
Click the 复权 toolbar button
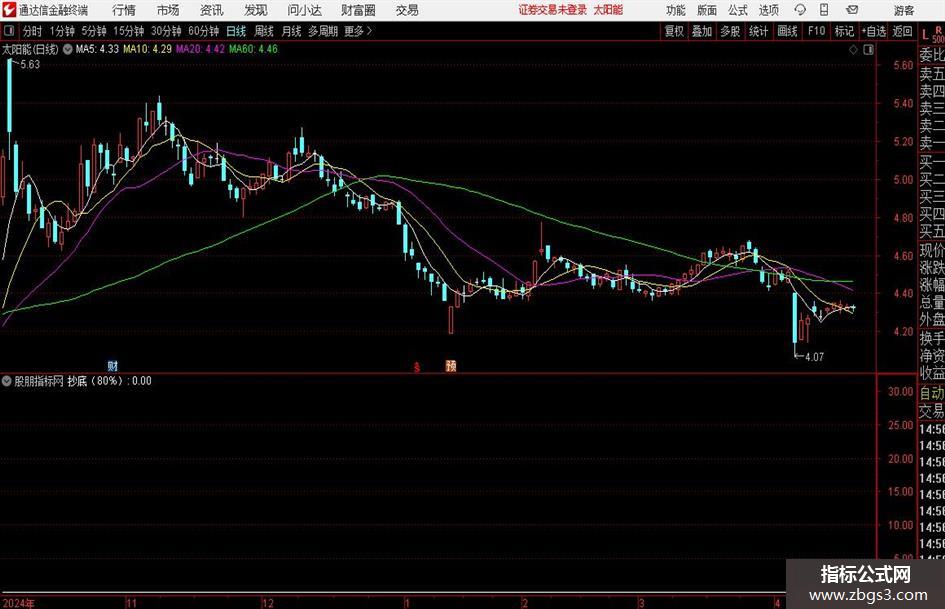pos(674,31)
